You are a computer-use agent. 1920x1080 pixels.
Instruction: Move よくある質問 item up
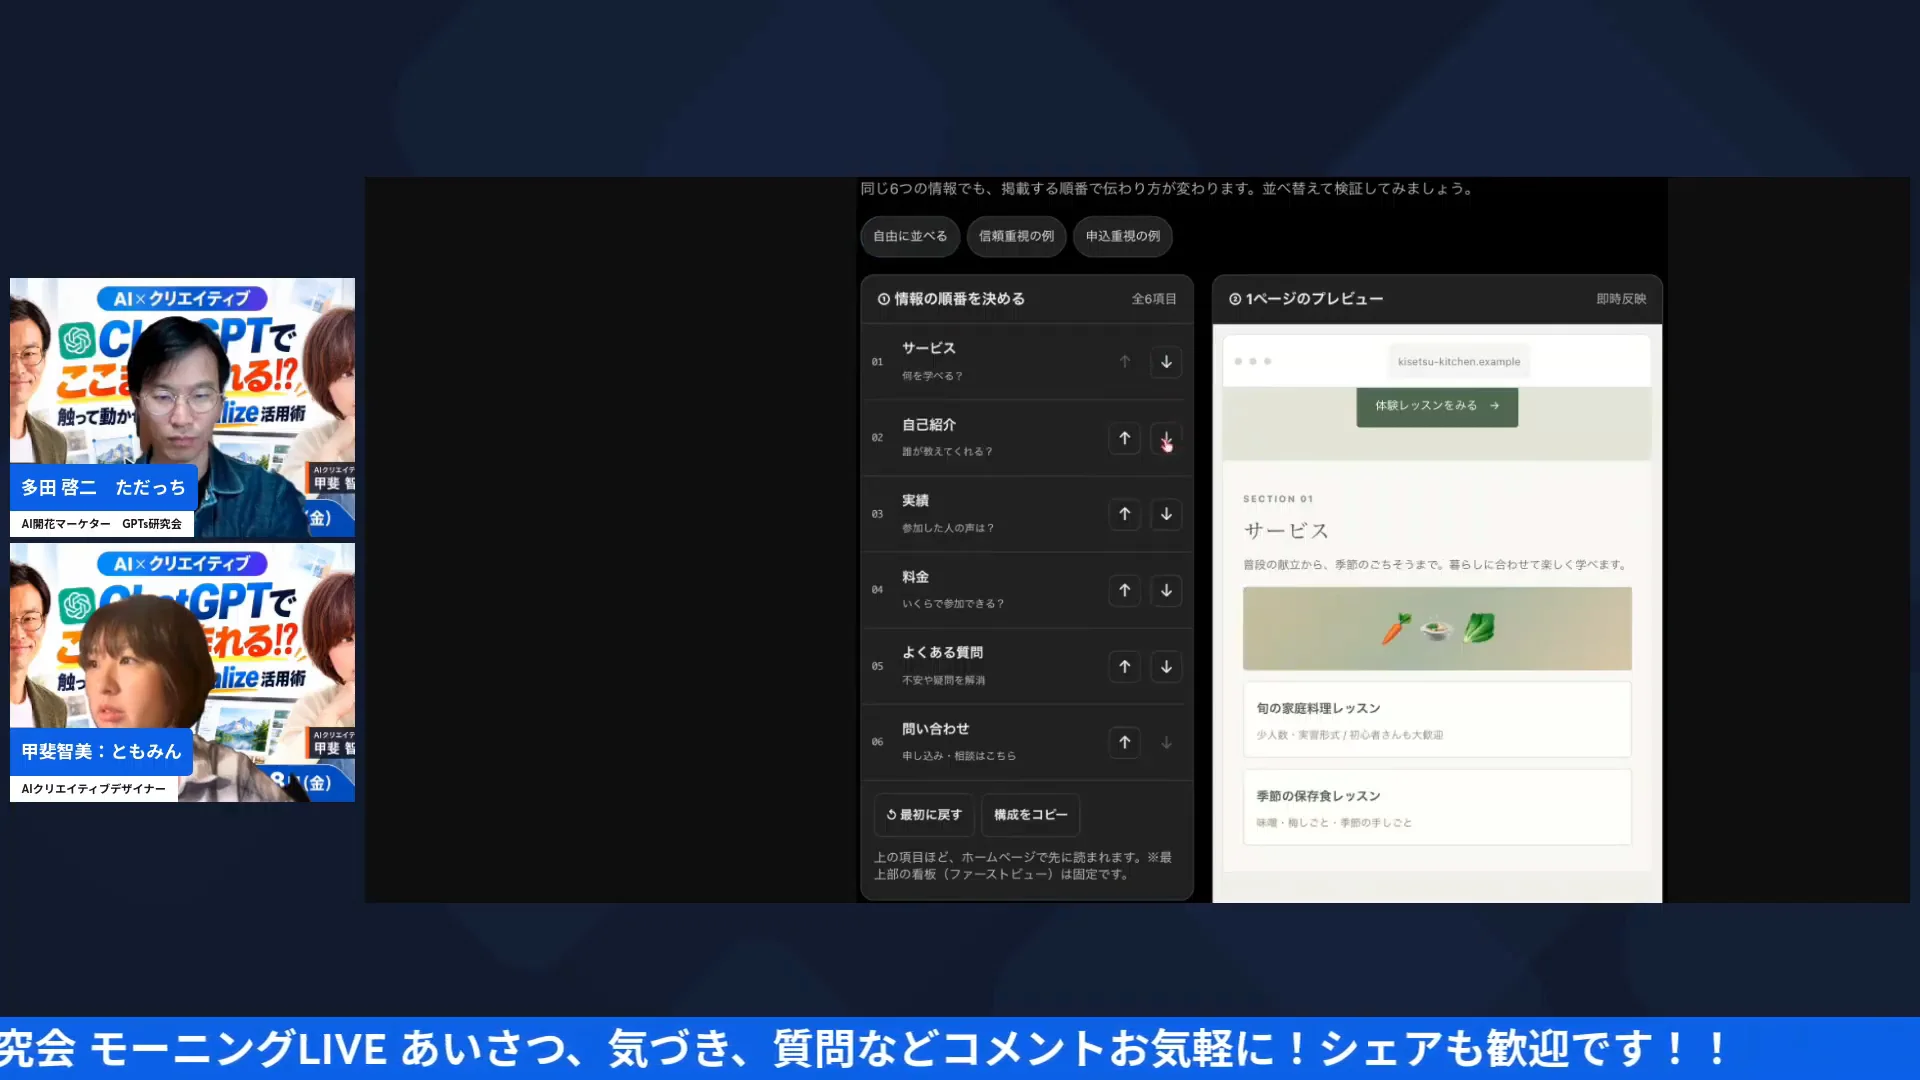coord(1125,667)
